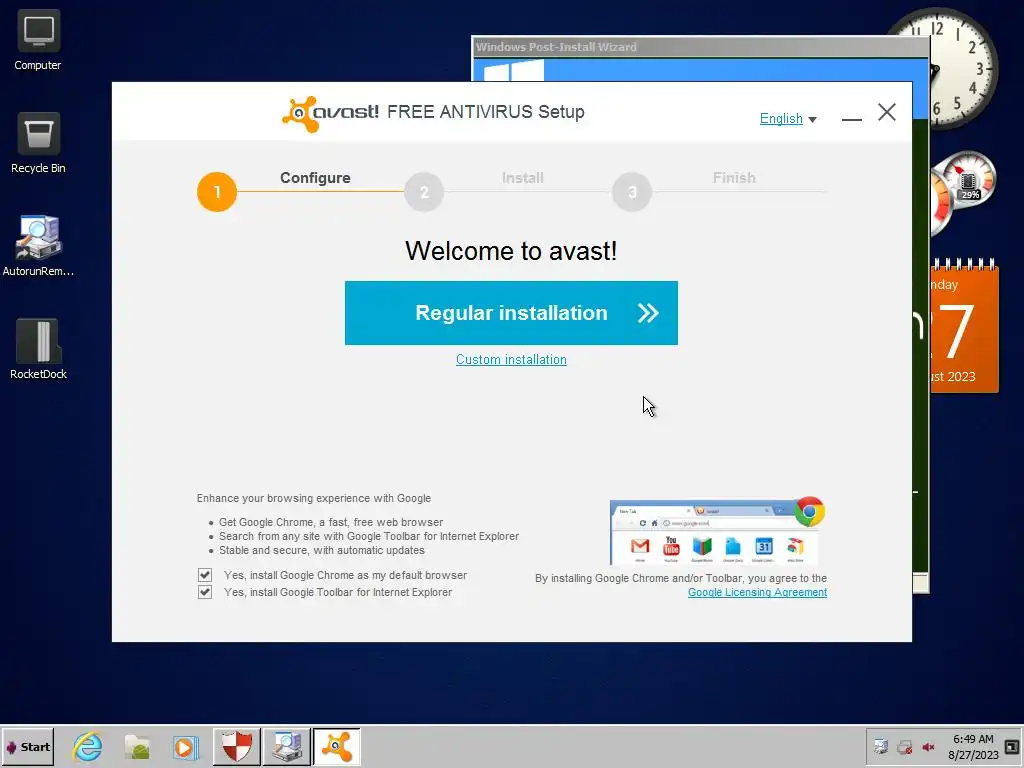Click the Install step label

522,178
